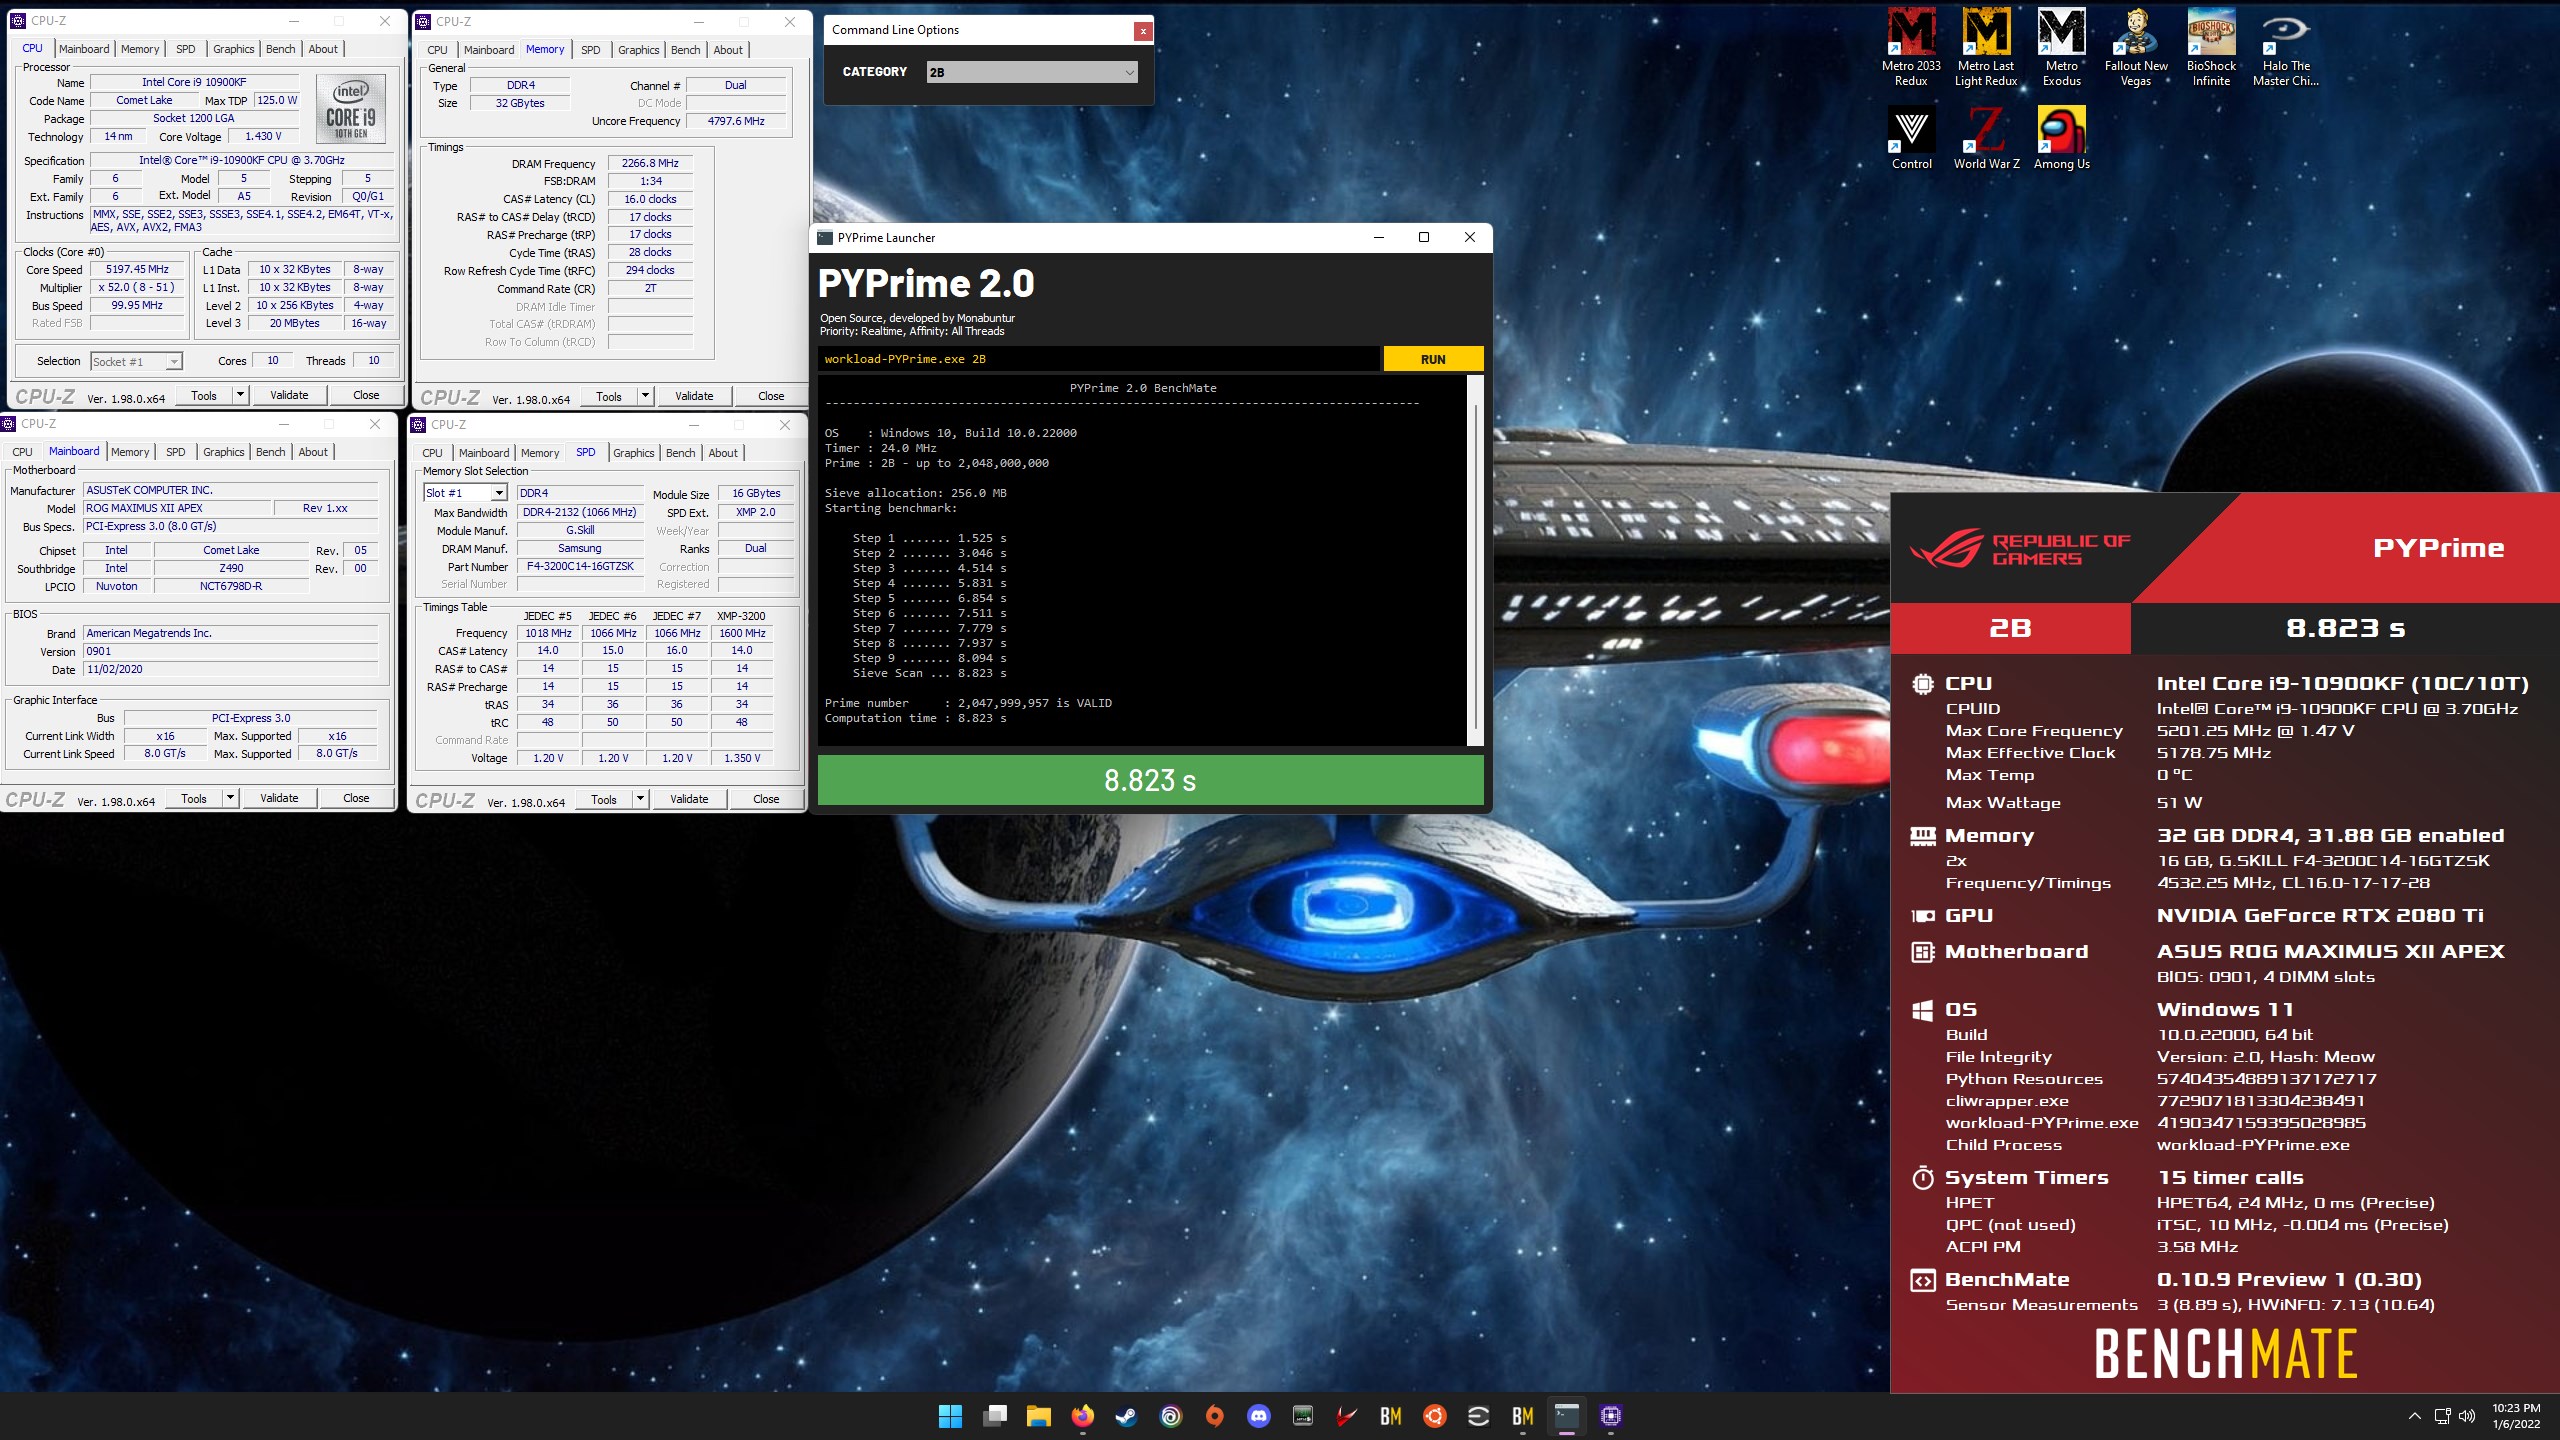2560x1440 pixels.
Task: Open Origin from the taskbar
Action: (1214, 1416)
